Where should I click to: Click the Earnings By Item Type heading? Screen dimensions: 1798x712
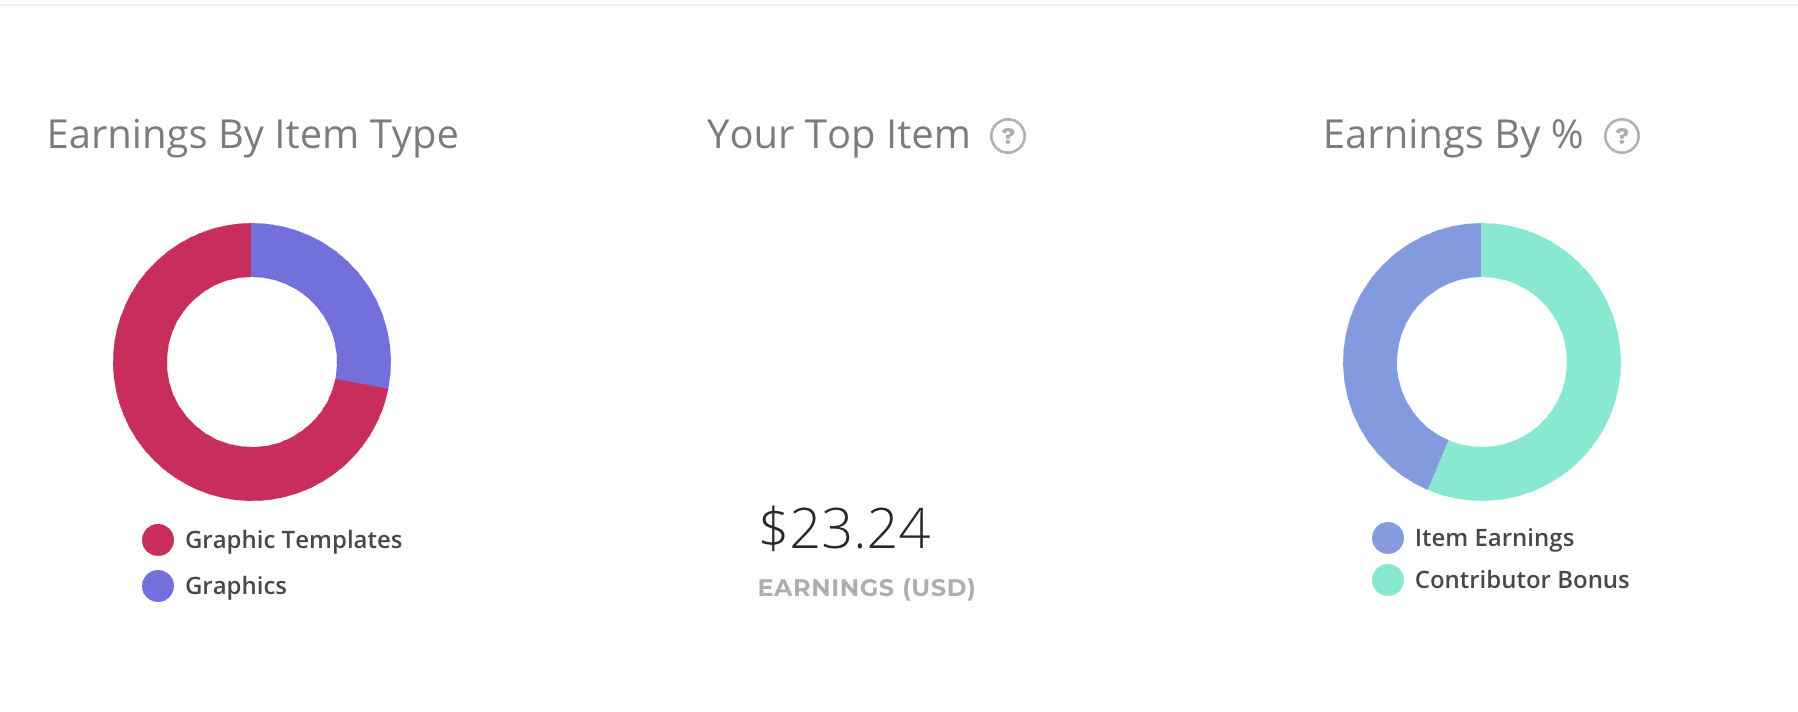click(x=253, y=136)
